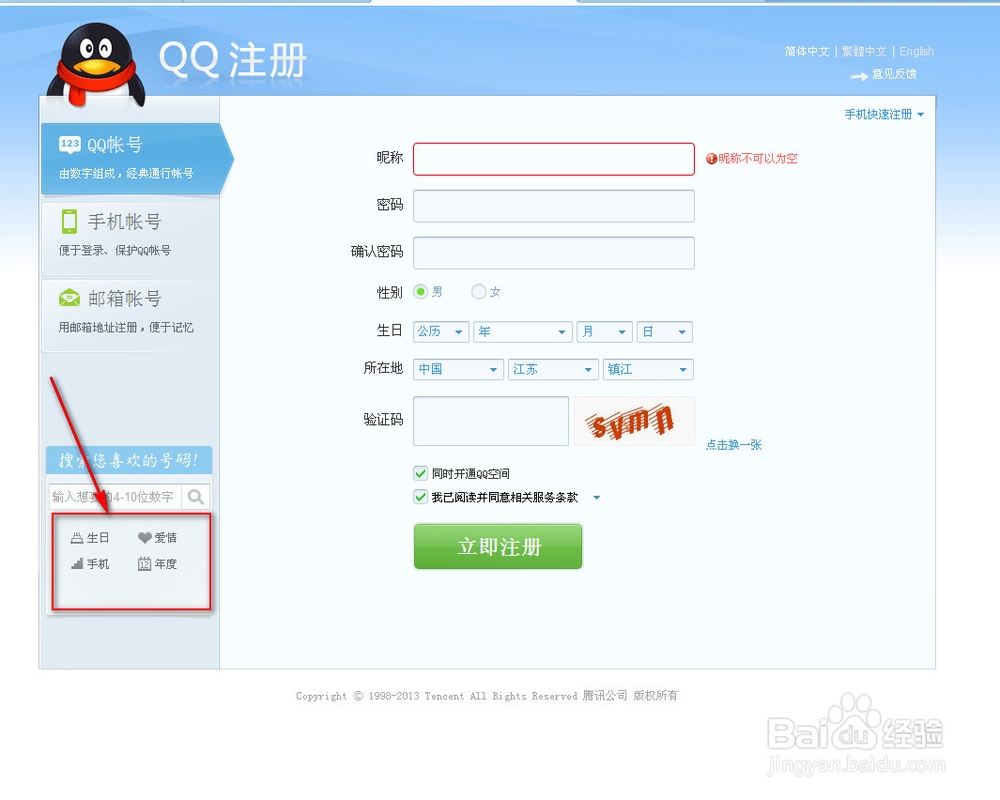Switch language to 简体中文
This screenshot has height=800, width=1000.
click(x=807, y=51)
